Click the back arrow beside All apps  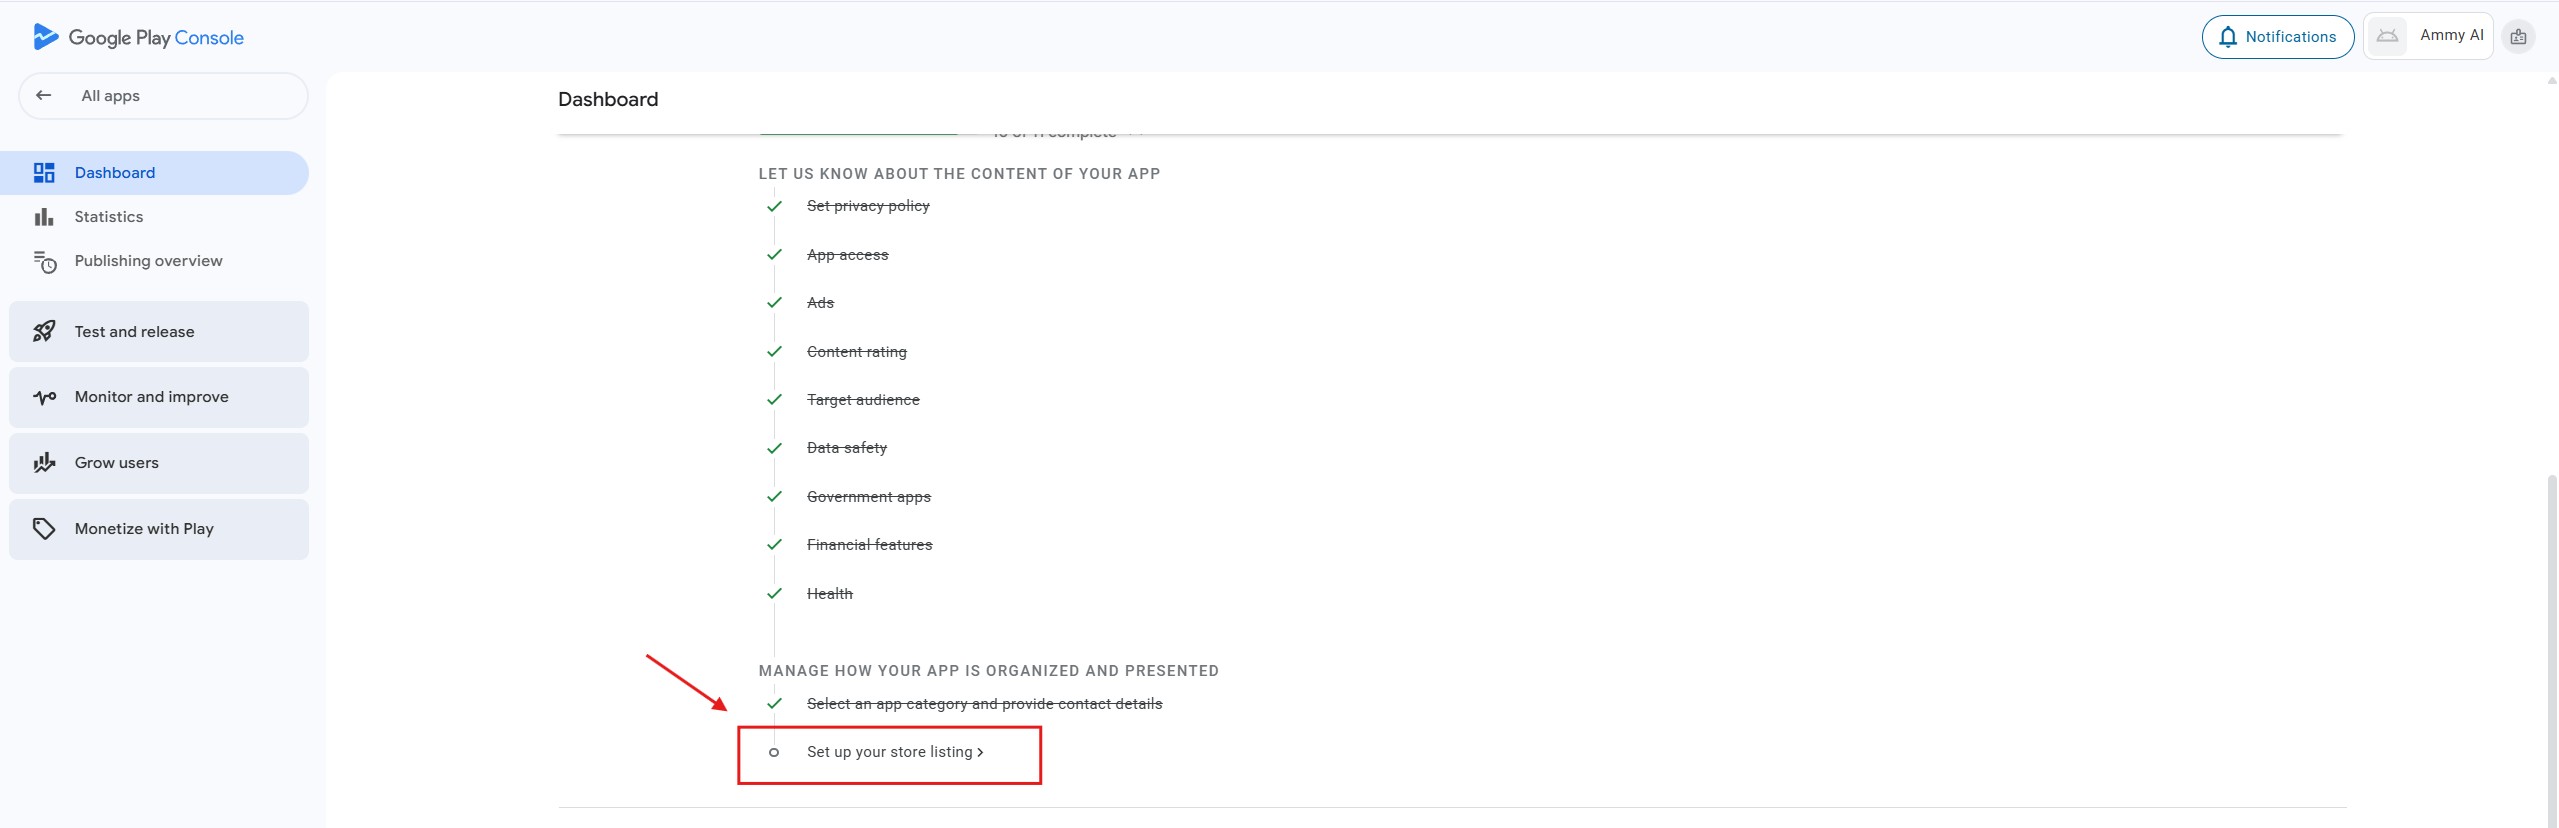click(43, 95)
